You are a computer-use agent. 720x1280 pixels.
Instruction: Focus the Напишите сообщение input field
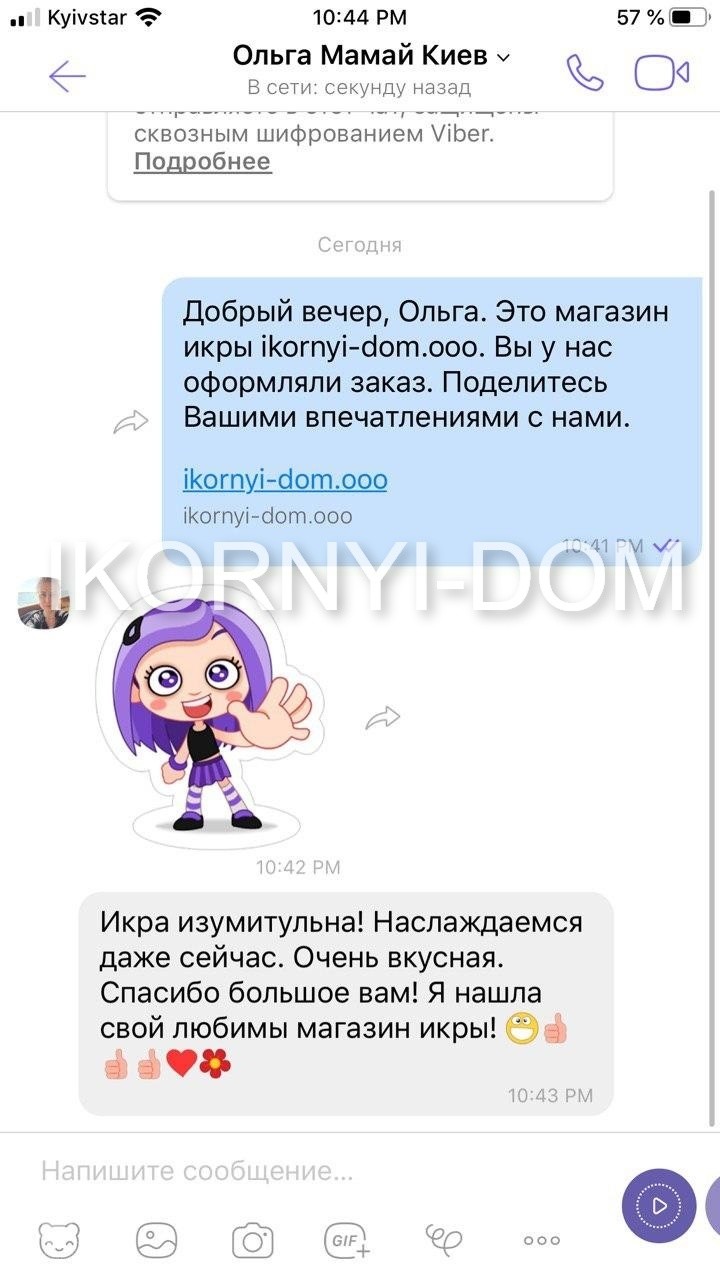320,1170
